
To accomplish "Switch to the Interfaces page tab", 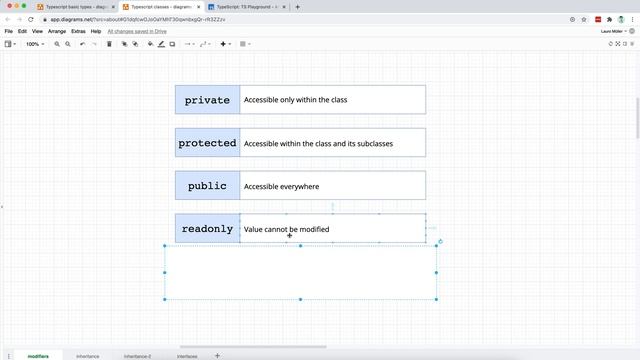I will (x=187, y=356).
